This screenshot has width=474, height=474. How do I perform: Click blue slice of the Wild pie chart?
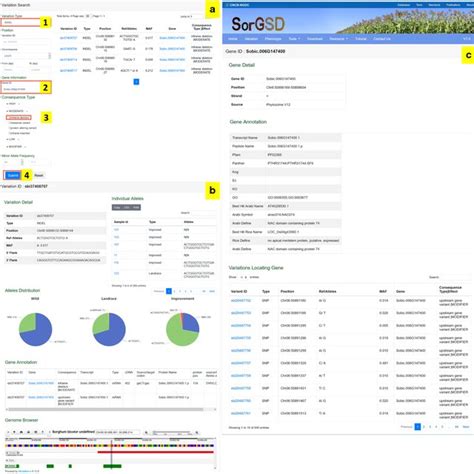click(39, 332)
